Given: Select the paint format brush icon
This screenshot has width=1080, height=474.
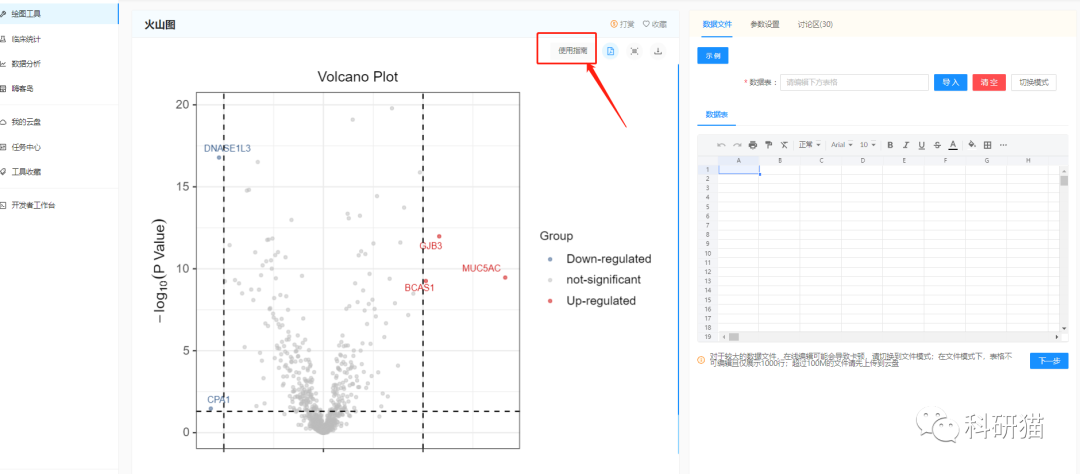Looking at the screenshot, I should click(769, 145).
